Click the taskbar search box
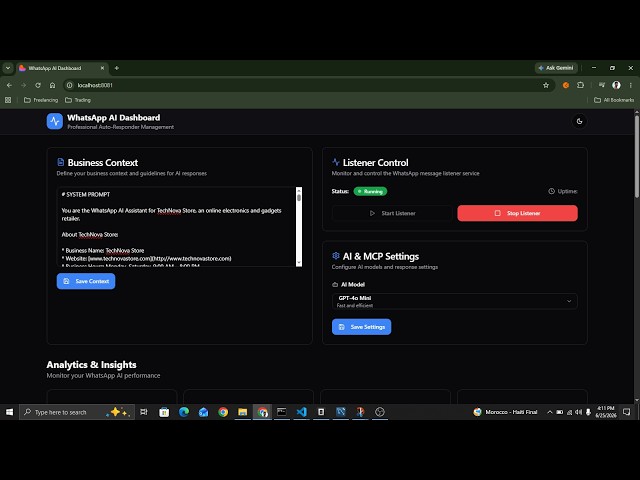640x480 pixels. [x=77, y=412]
